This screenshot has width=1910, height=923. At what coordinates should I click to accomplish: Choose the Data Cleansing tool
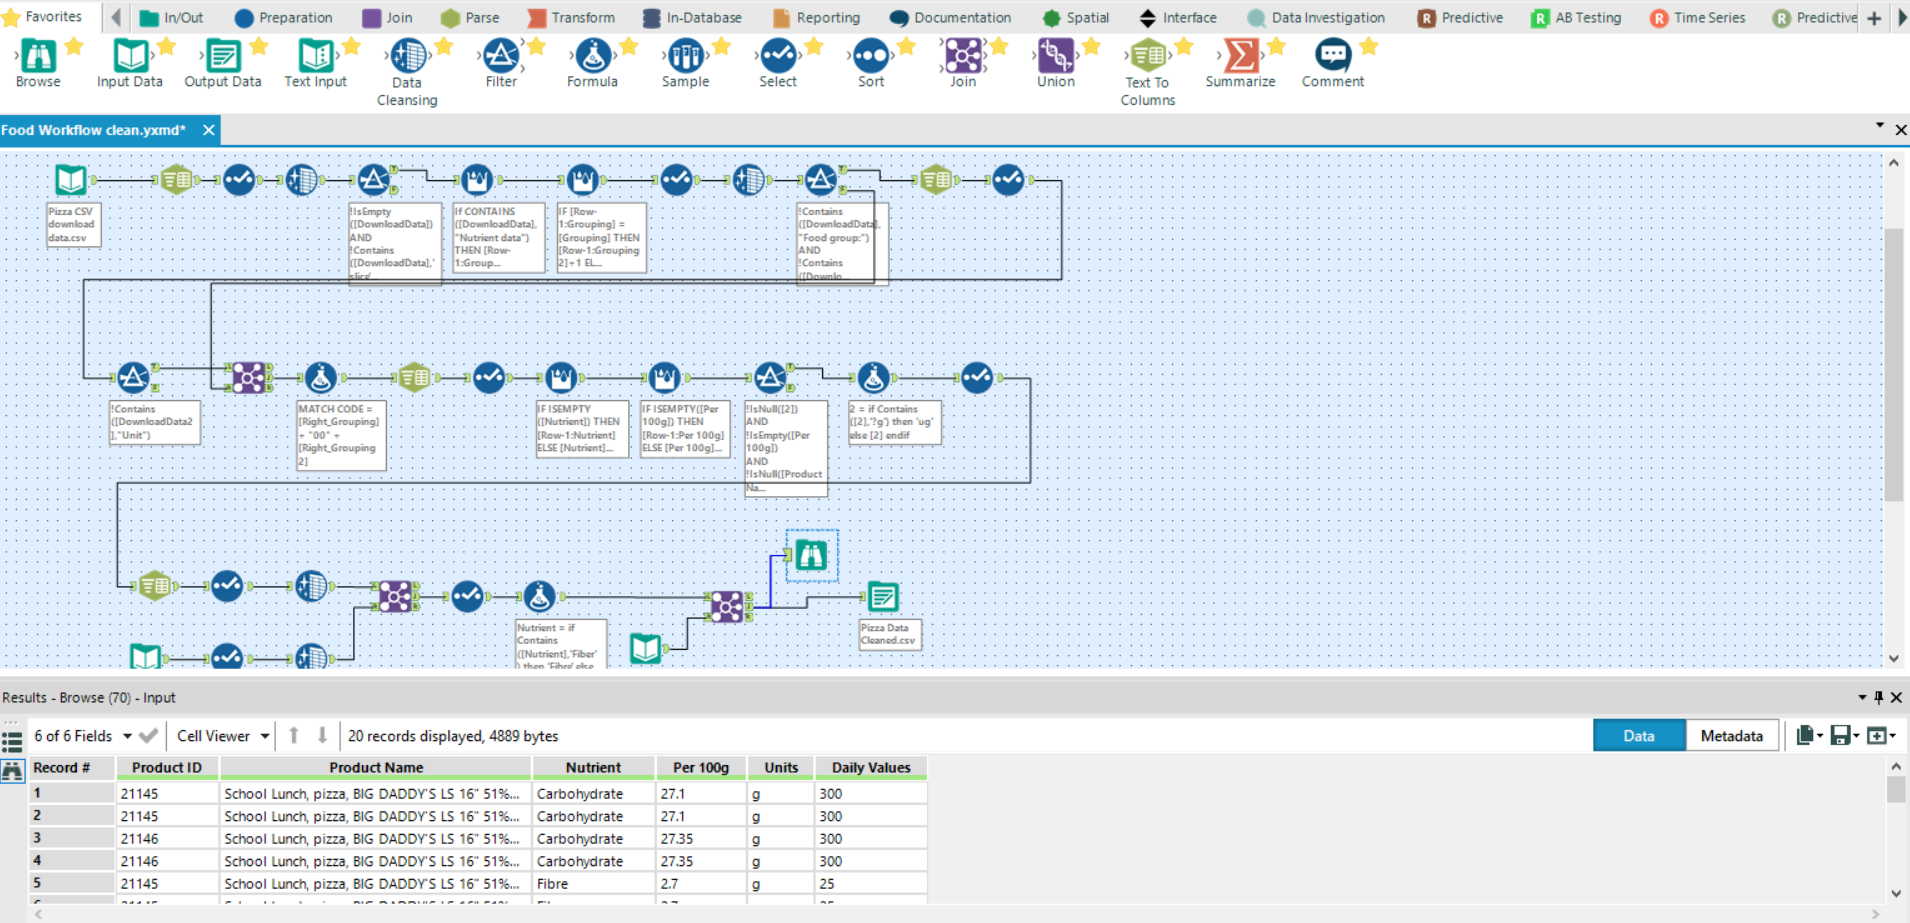[407, 57]
